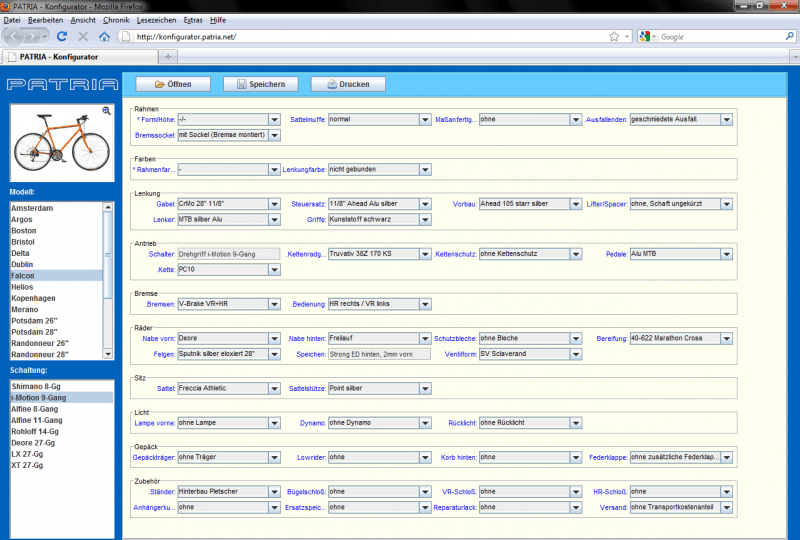
Task: Open the Bearbeiten menu
Action: point(45,20)
